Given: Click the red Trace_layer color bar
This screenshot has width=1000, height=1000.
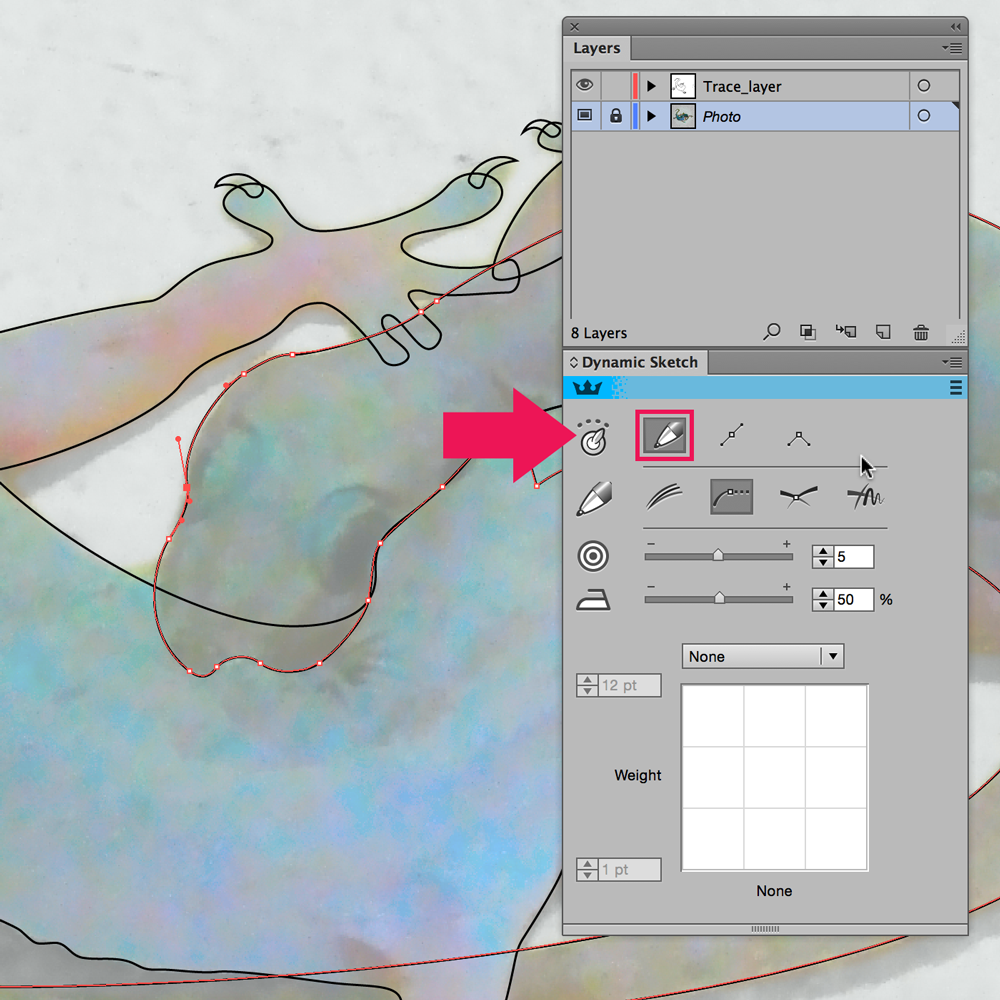Looking at the screenshot, I should click(x=635, y=85).
